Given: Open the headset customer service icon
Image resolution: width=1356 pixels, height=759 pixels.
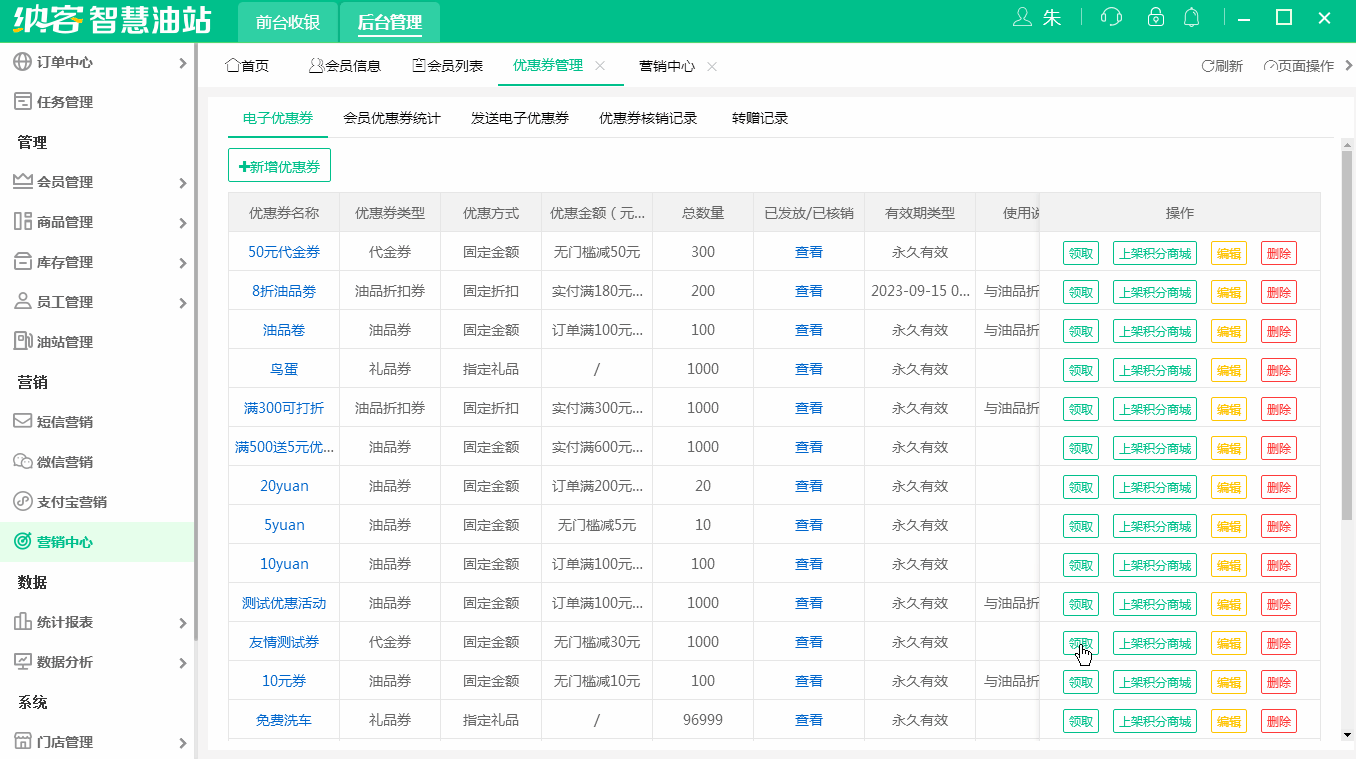Looking at the screenshot, I should [x=1110, y=17].
